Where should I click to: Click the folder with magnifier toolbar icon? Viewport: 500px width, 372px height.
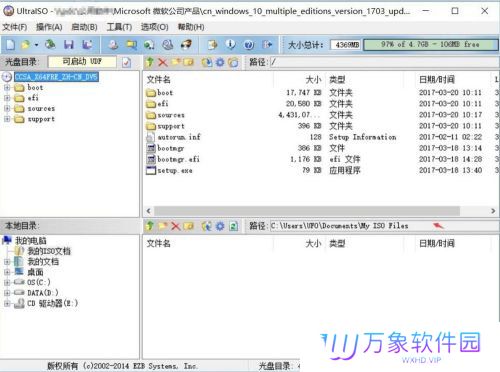[x=131, y=45]
